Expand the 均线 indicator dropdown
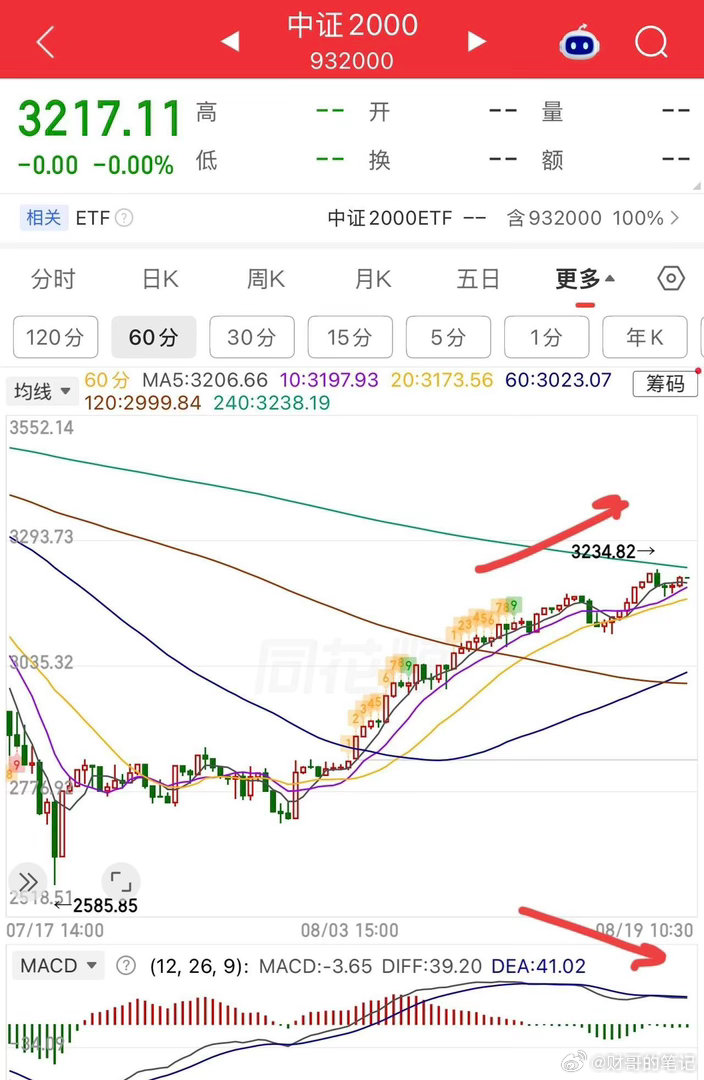 [41, 391]
